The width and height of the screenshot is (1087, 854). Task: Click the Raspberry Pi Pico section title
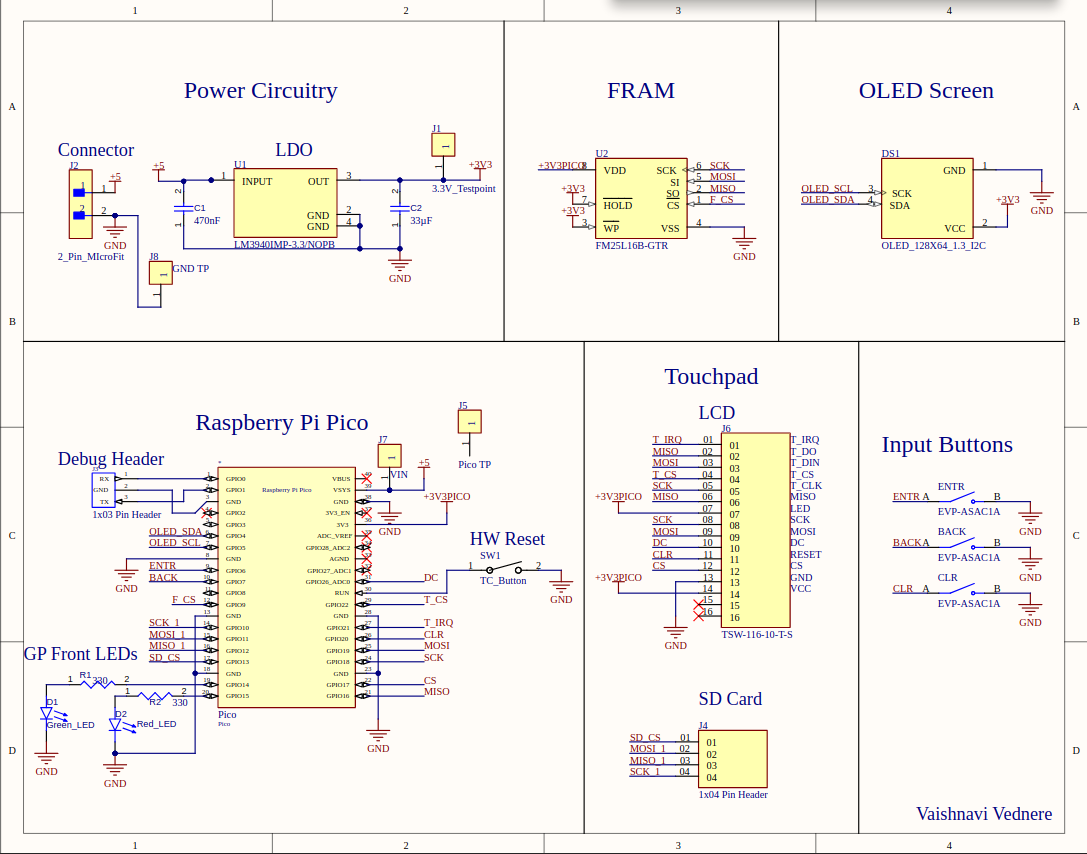tap(281, 422)
